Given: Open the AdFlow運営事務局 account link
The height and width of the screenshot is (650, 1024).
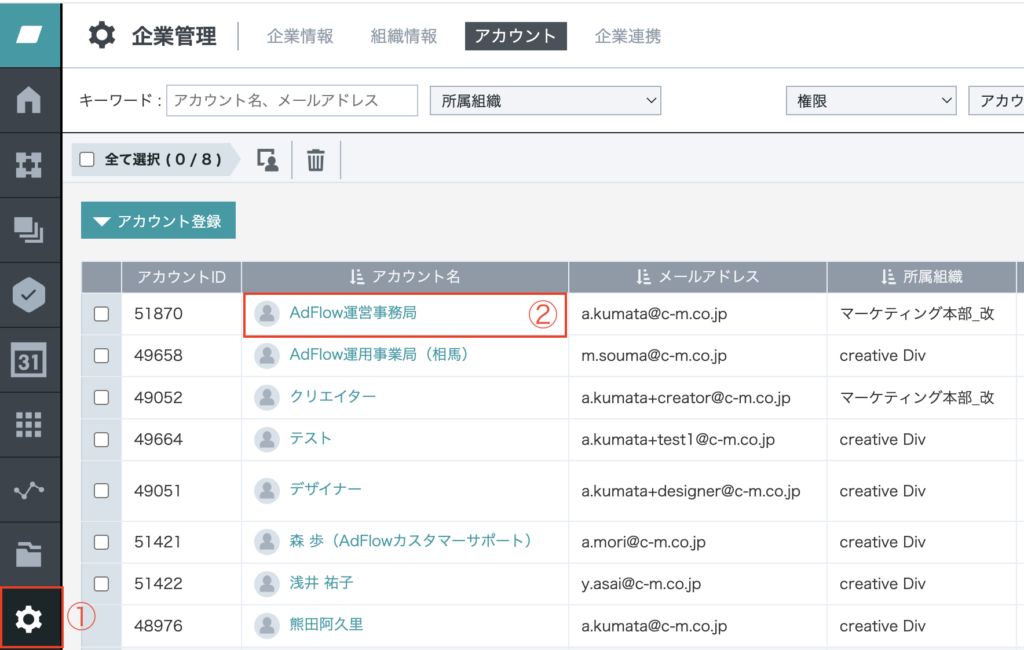Looking at the screenshot, I should click(x=352, y=313).
